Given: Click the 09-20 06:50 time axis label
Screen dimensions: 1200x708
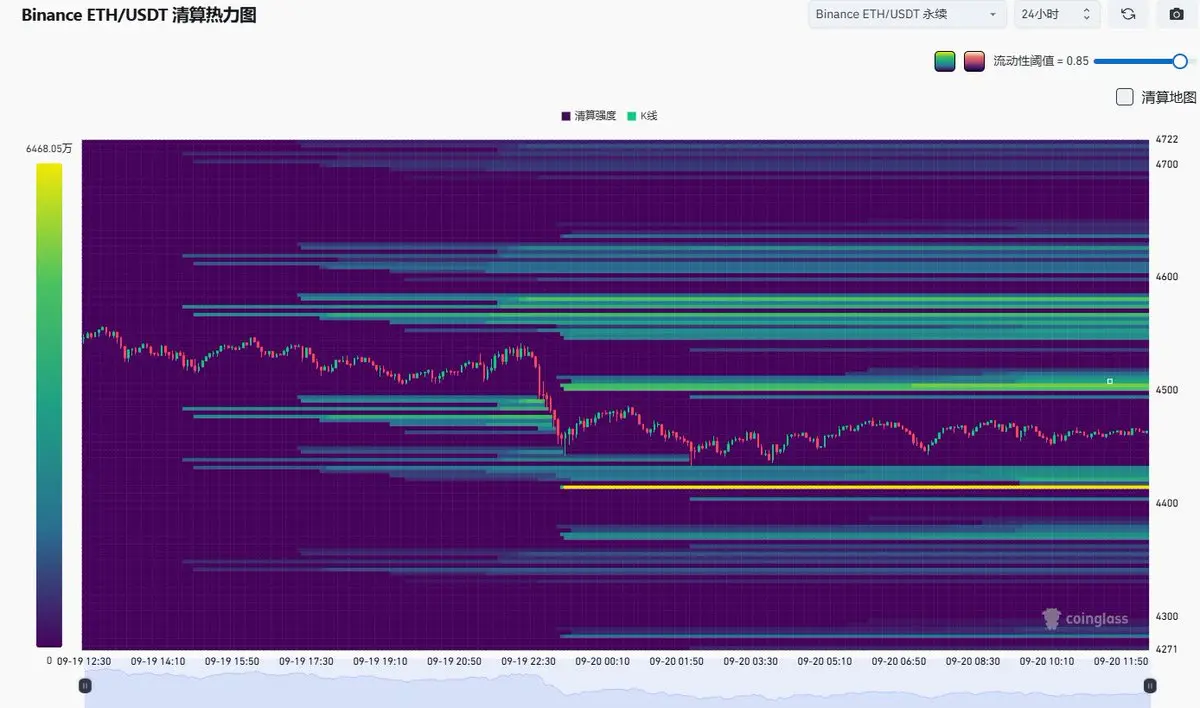Looking at the screenshot, I should click(899, 661).
